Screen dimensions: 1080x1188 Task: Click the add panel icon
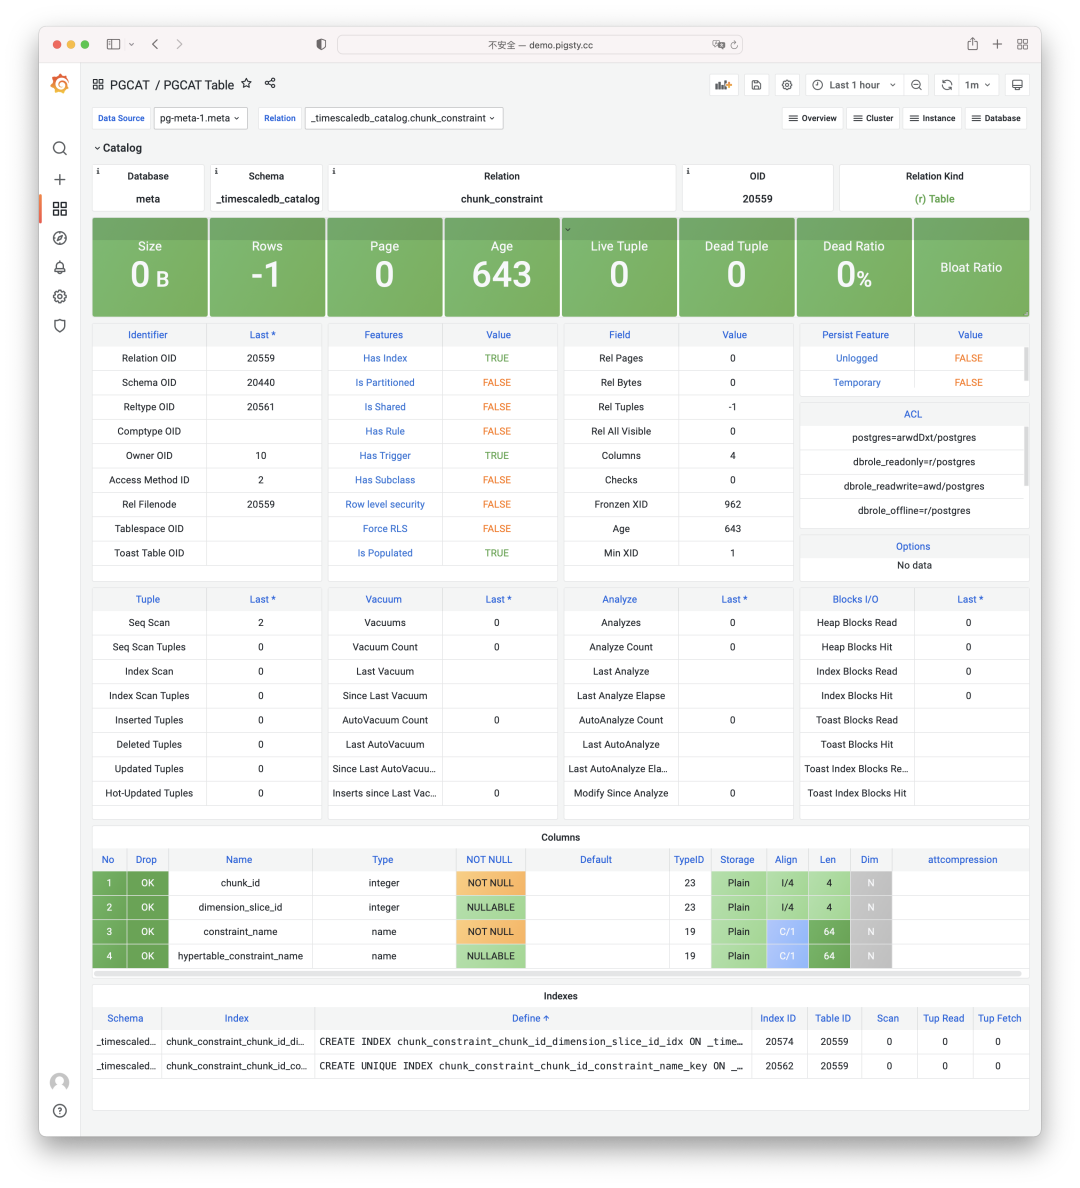tap(723, 85)
